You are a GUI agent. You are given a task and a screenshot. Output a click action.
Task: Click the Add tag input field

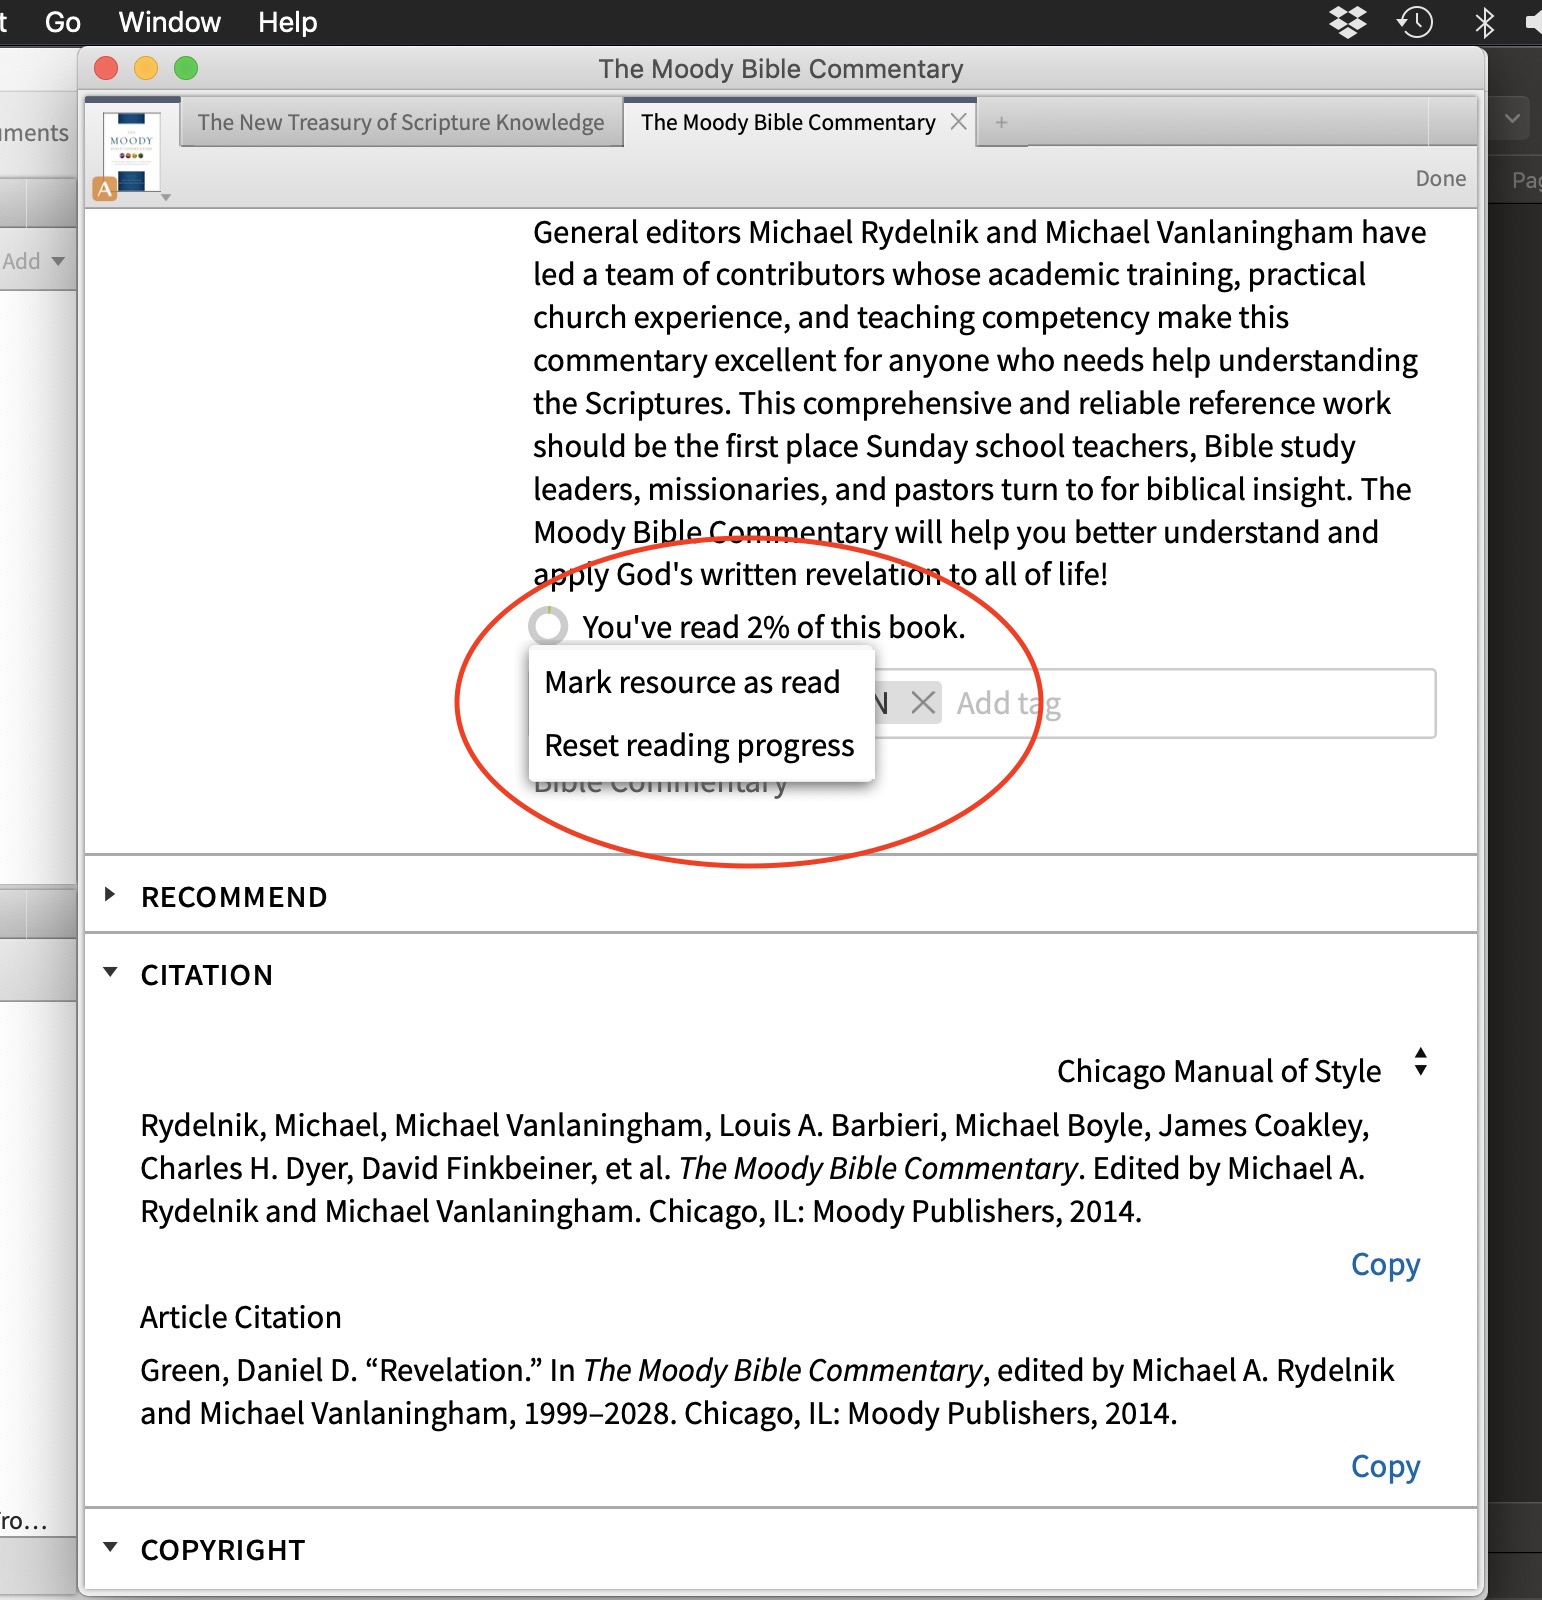click(1190, 703)
